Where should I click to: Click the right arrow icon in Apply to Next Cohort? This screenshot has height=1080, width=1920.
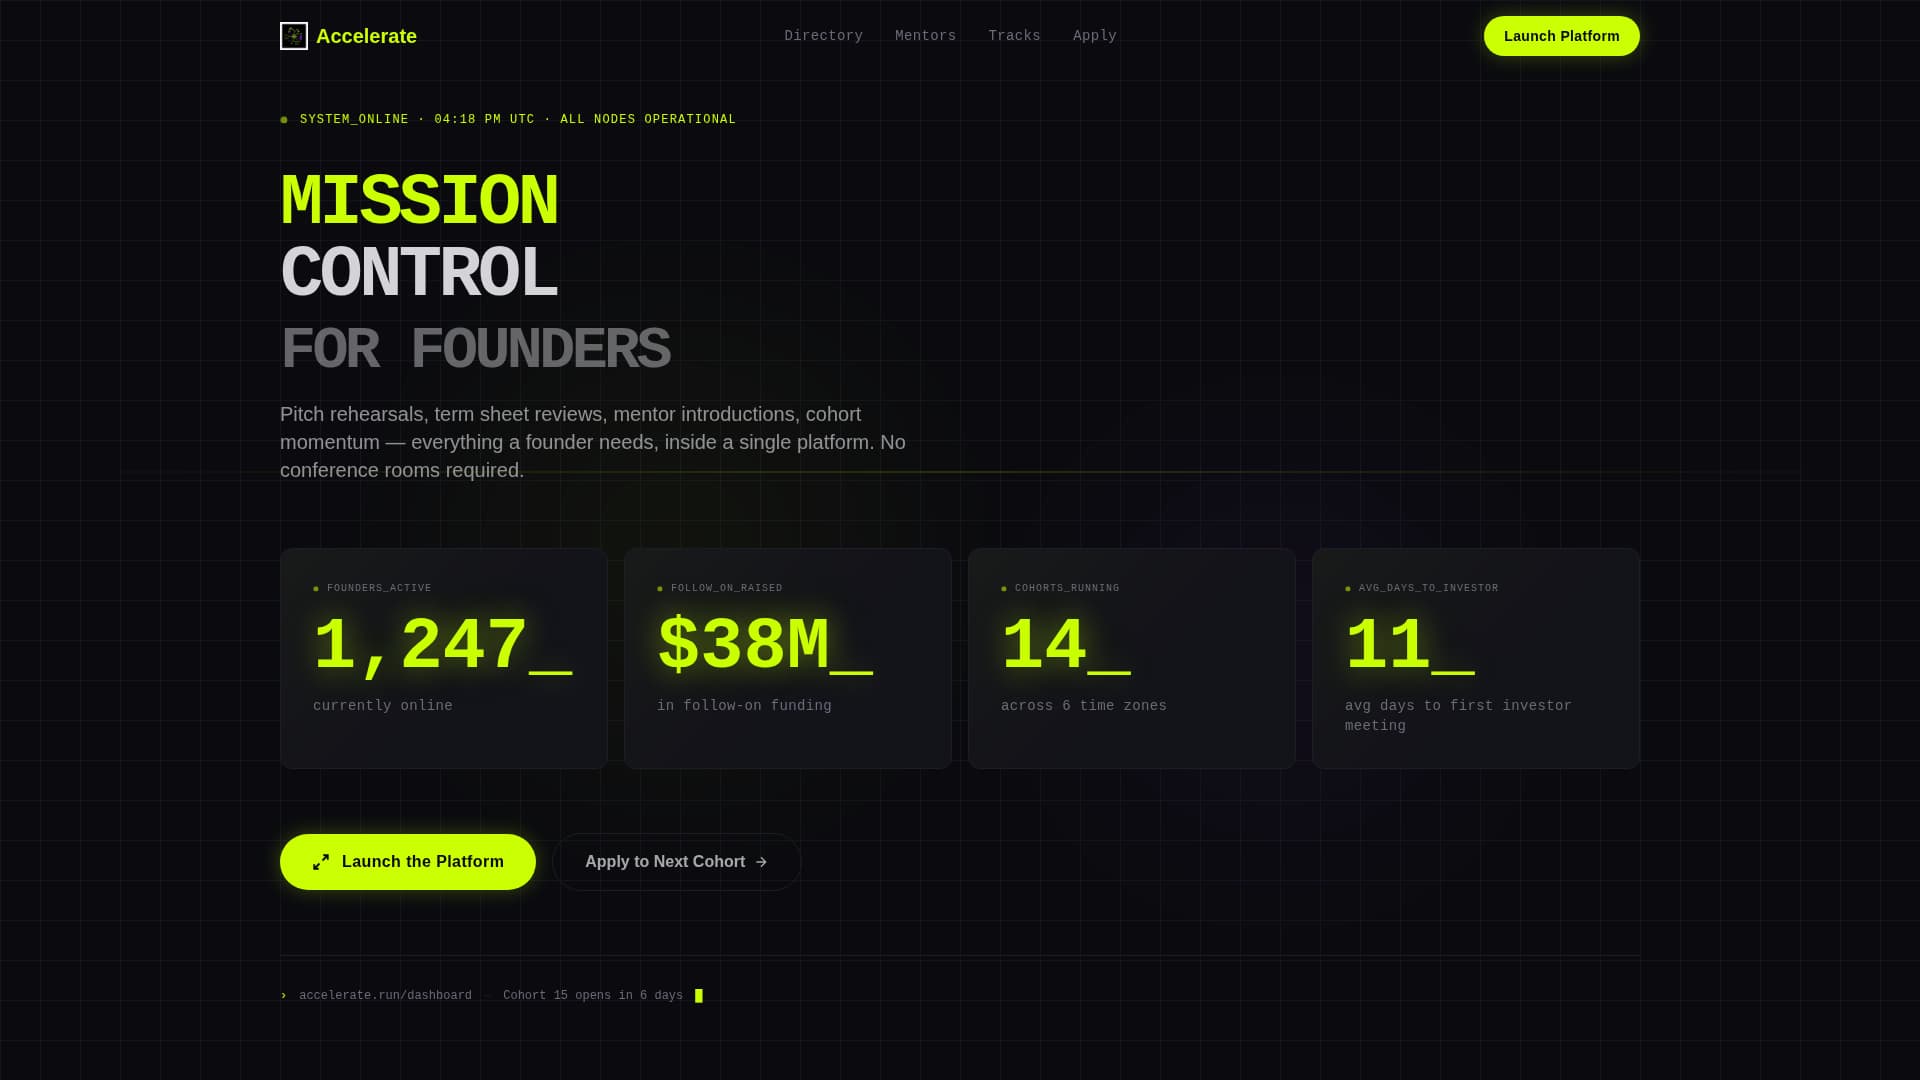tap(762, 861)
